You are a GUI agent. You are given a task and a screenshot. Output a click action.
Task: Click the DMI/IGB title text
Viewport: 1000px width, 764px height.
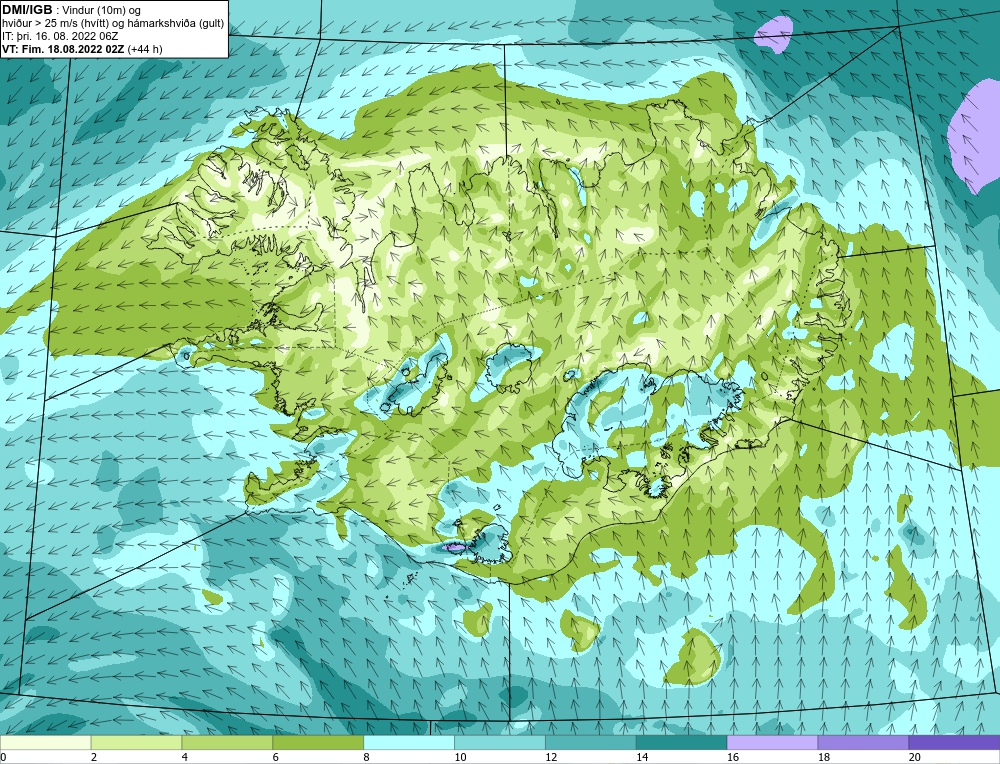pos(27,10)
